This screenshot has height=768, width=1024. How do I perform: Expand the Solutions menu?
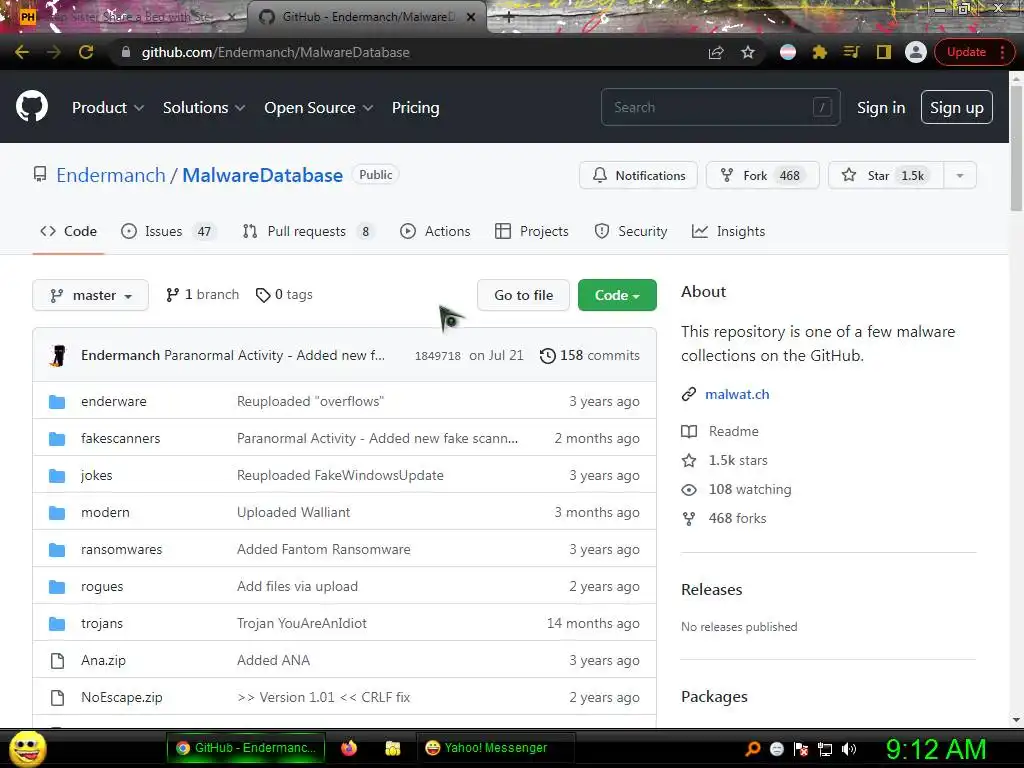tap(204, 108)
